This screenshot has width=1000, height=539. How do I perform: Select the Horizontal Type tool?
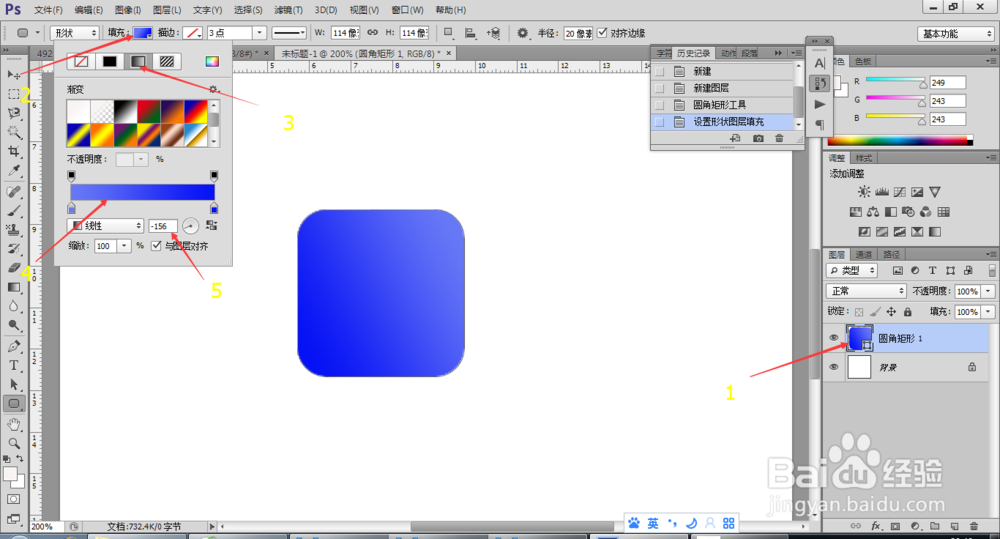(13, 365)
